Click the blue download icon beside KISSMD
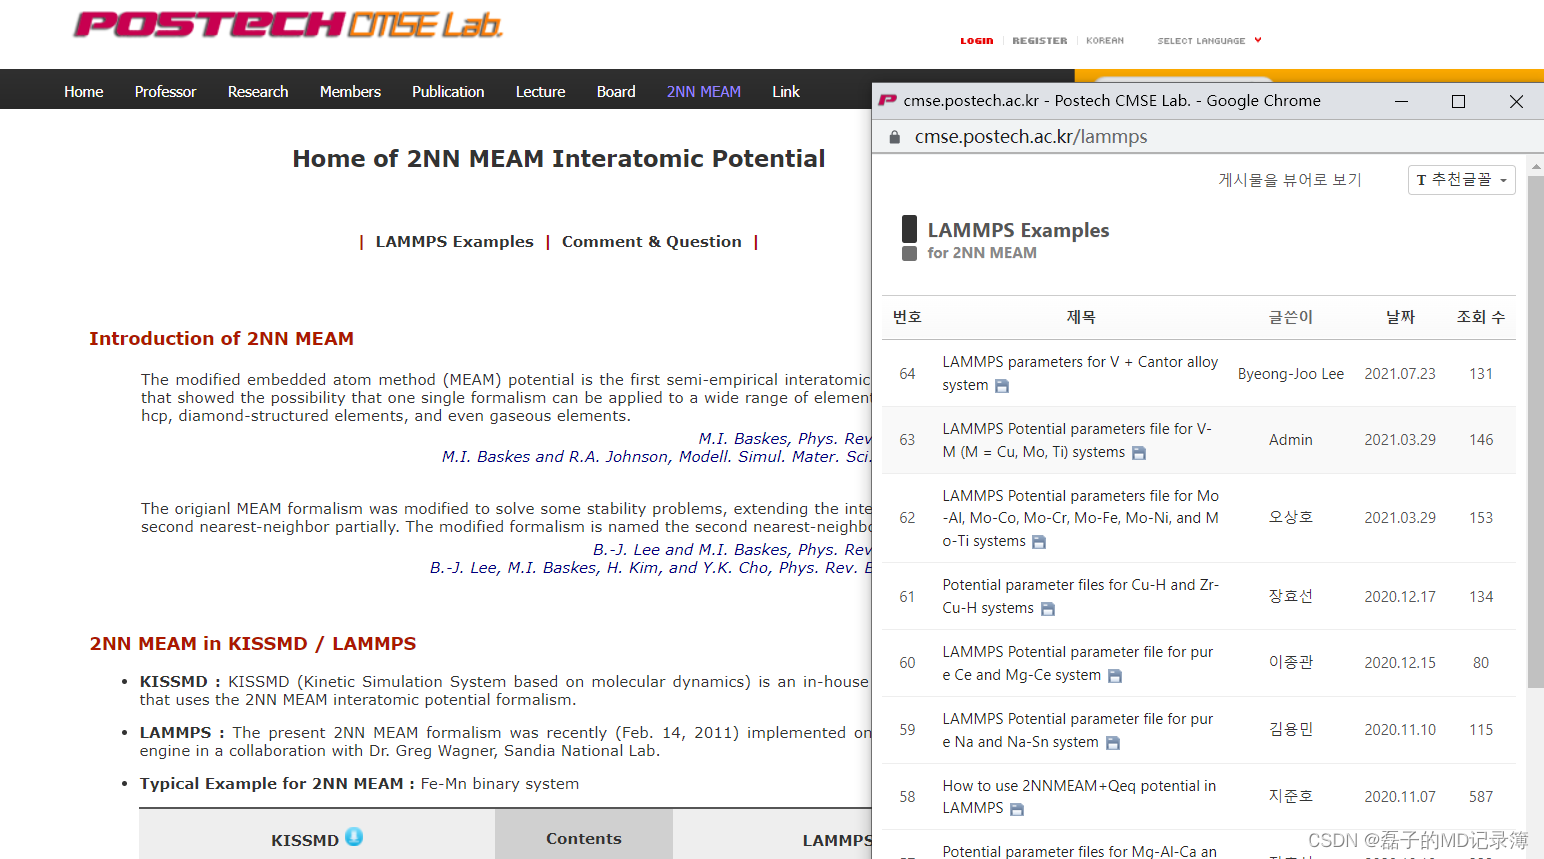 [x=354, y=837]
